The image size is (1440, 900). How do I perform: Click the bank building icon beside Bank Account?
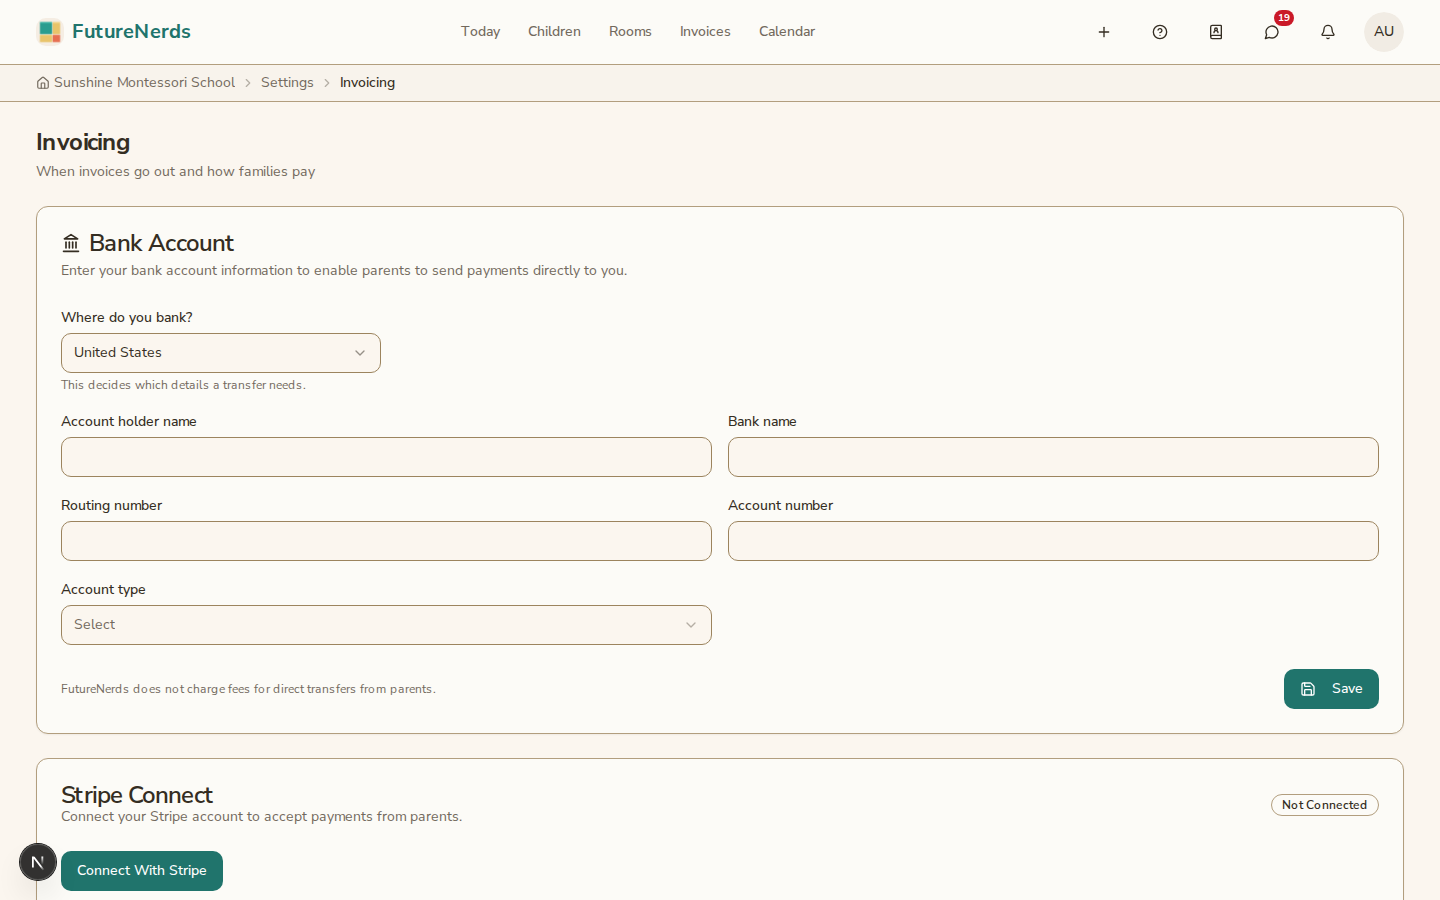click(71, 243)
